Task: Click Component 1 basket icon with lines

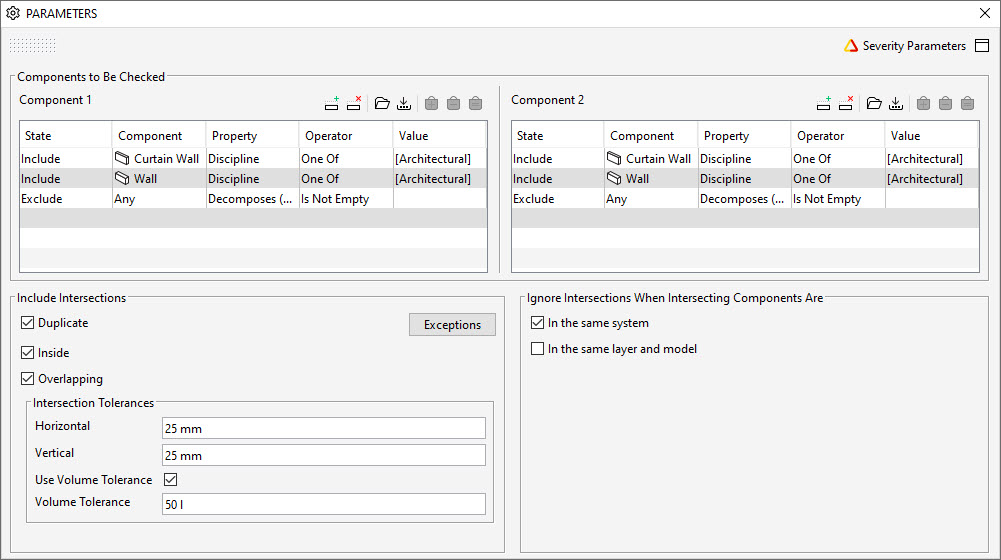Action: tap(476, 103)
